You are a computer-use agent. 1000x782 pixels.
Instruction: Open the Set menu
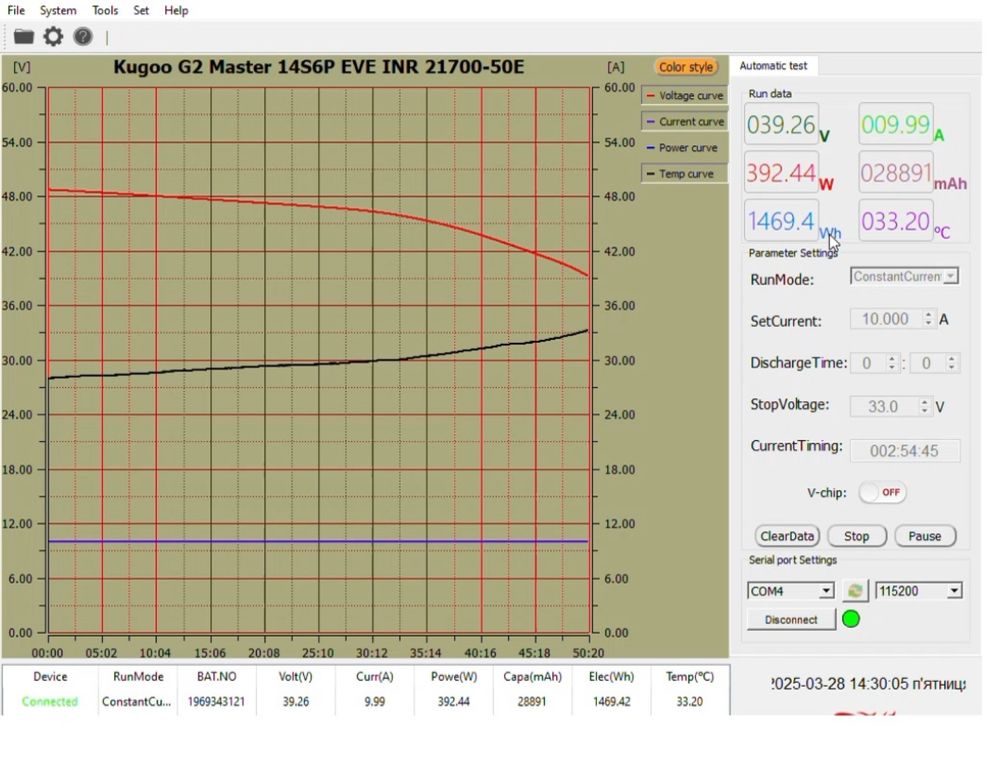(x=141, y=10)
